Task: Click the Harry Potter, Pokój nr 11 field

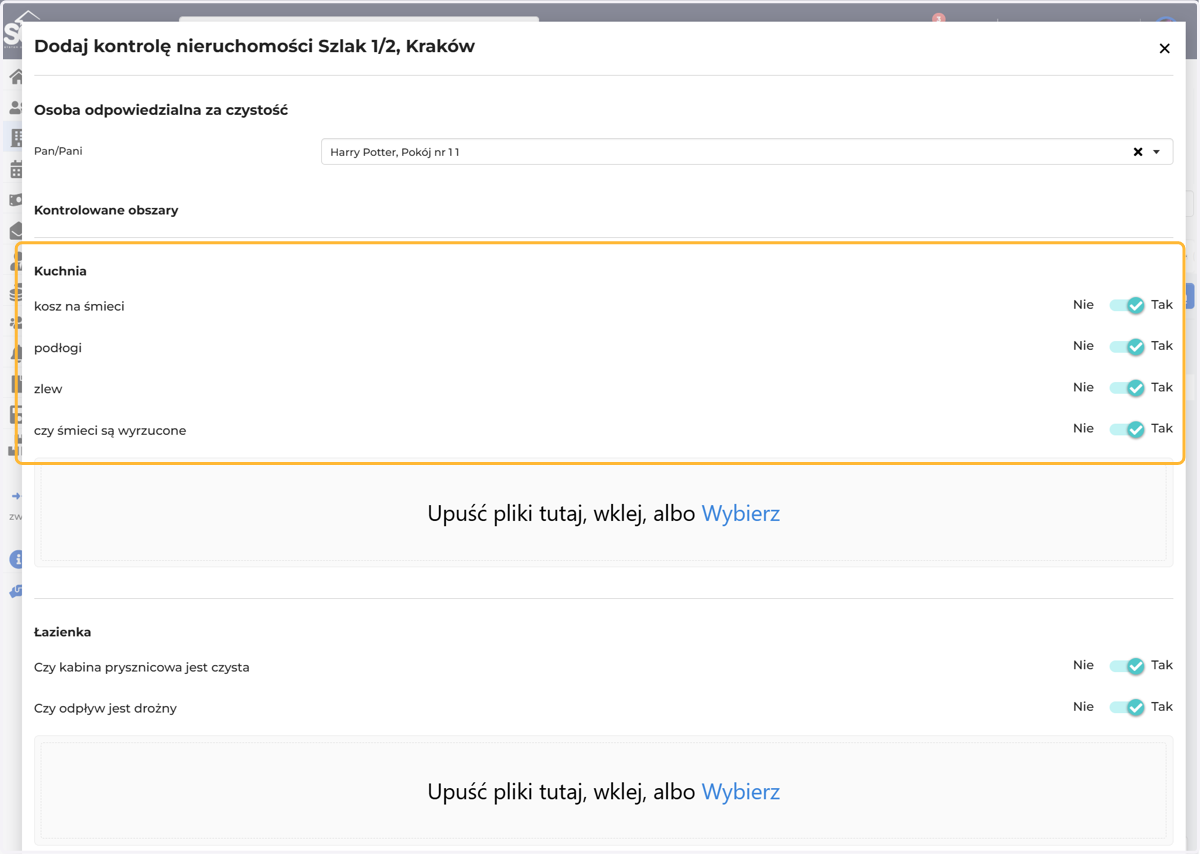Action: (x=746, y=152)
